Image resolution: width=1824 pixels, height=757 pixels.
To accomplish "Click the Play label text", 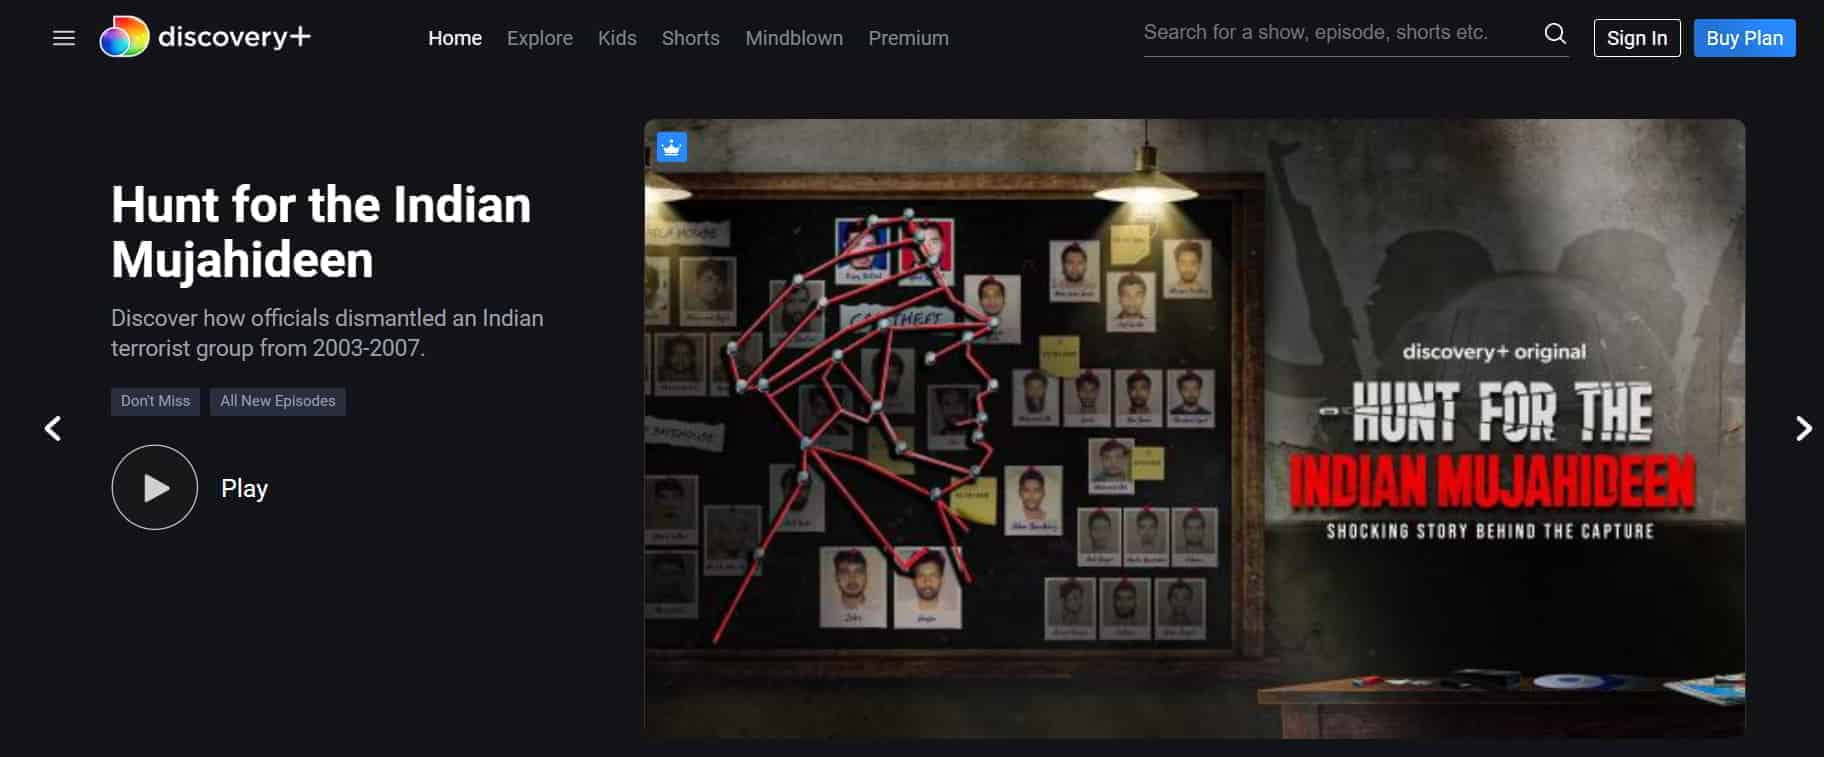I will click(244, 488).
